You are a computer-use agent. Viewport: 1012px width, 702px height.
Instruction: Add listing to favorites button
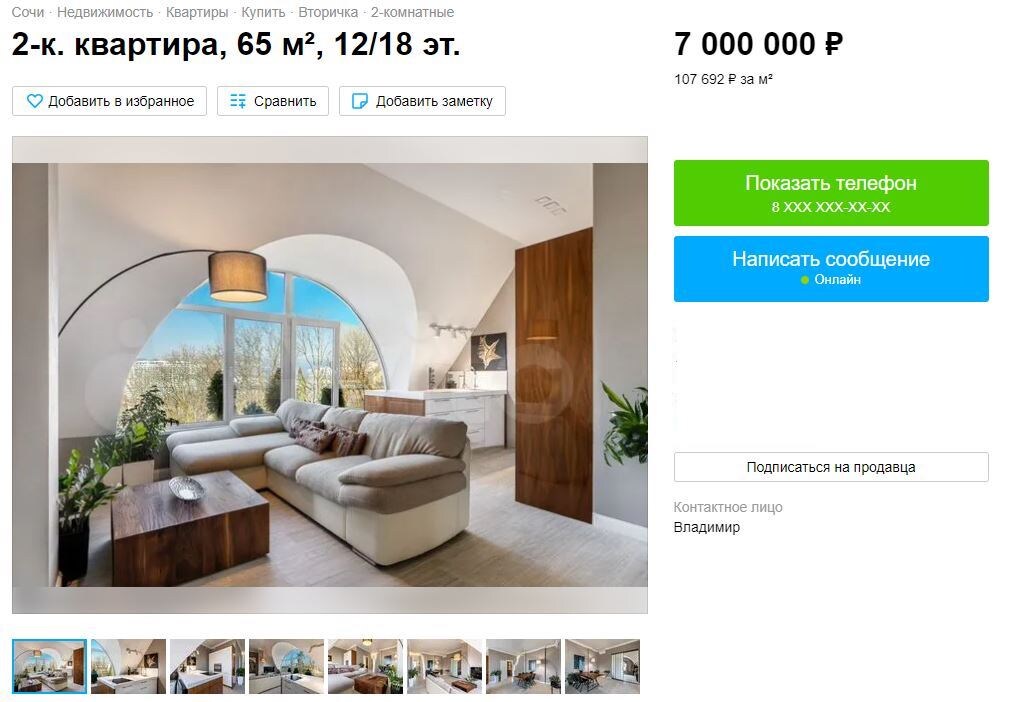click(x=109, y=101)
